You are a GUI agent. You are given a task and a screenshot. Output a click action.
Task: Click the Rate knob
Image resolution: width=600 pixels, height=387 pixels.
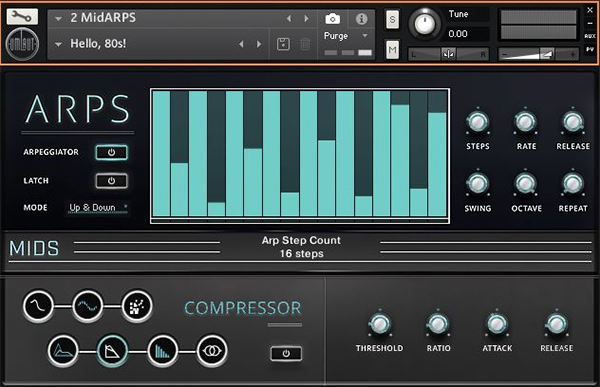525,122
